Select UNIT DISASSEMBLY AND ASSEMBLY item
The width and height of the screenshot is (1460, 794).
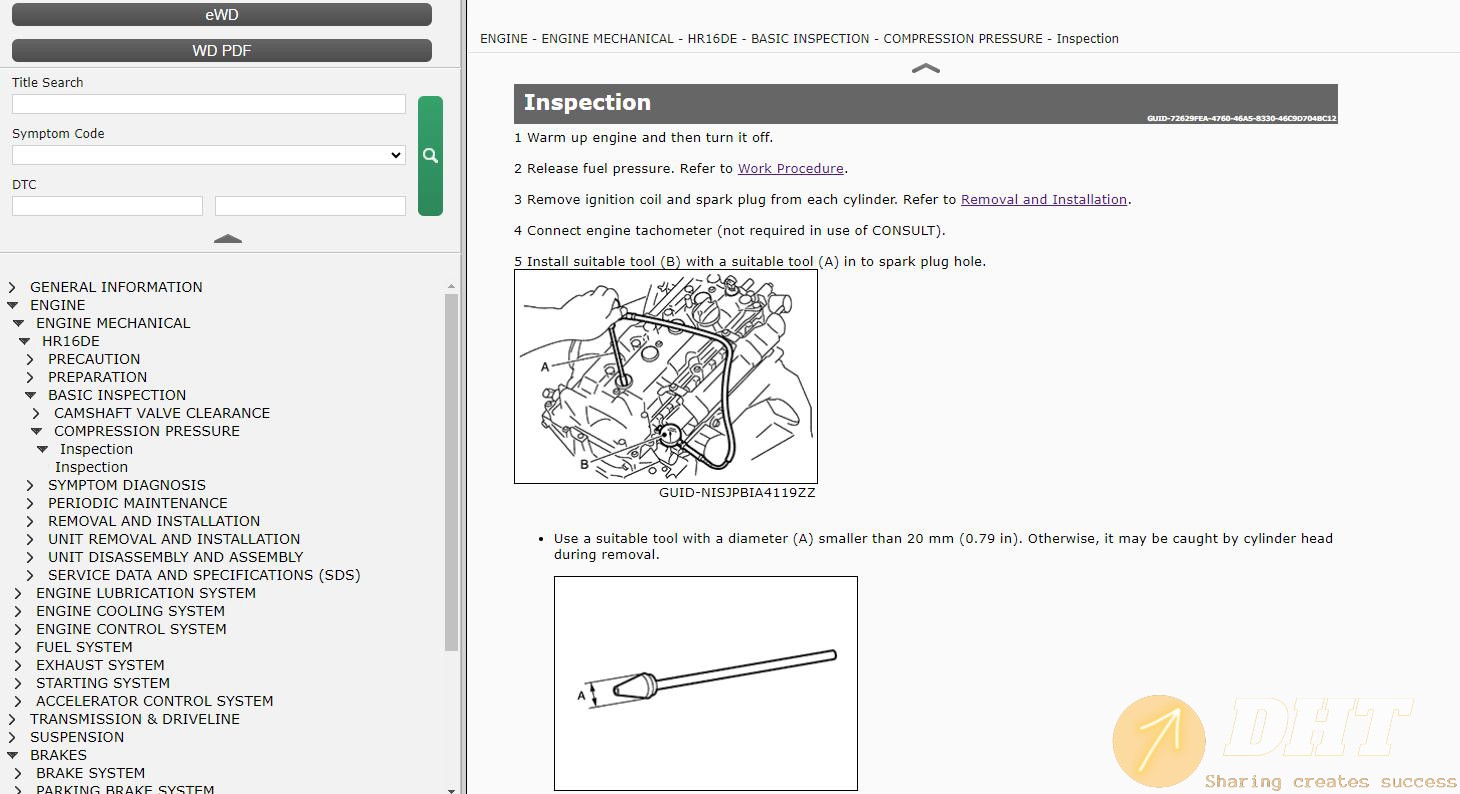[x=176, y=557]
